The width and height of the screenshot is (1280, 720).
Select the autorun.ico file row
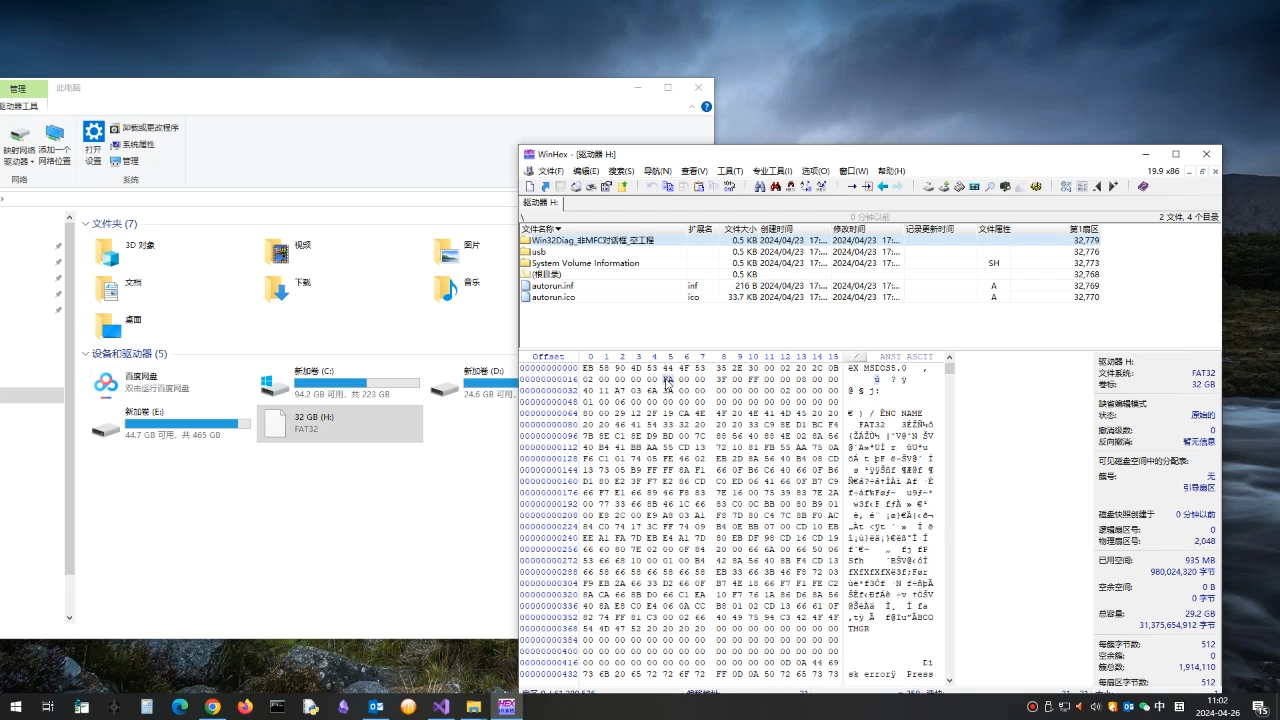point(810,297)
